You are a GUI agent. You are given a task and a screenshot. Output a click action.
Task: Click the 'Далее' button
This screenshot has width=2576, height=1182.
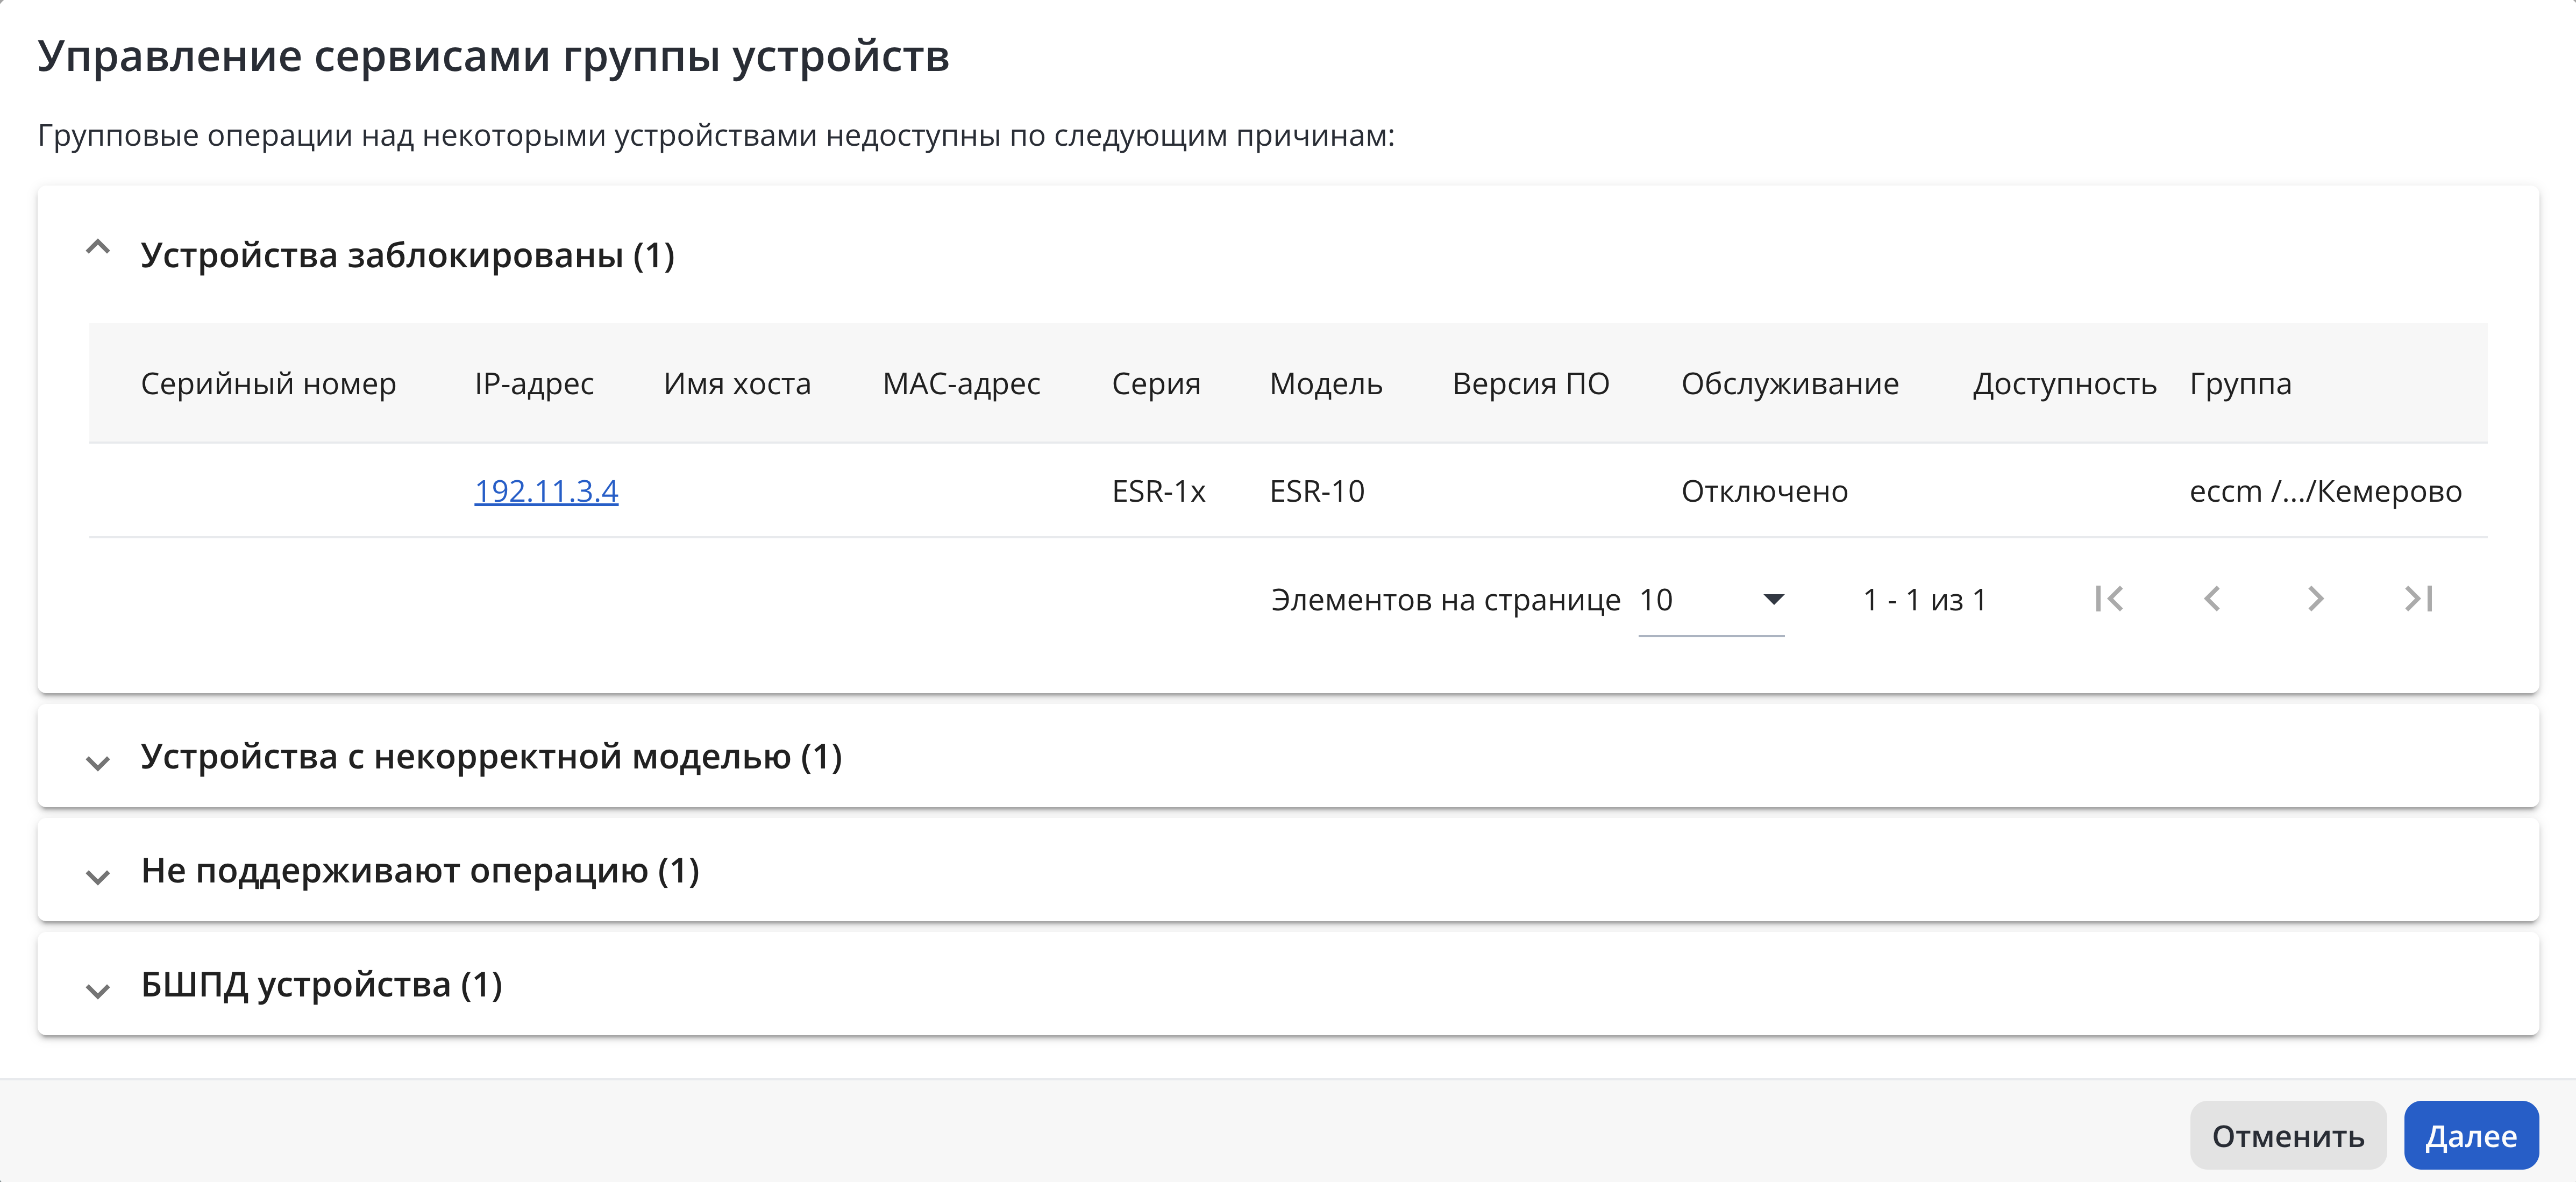click(2471, 1136)
